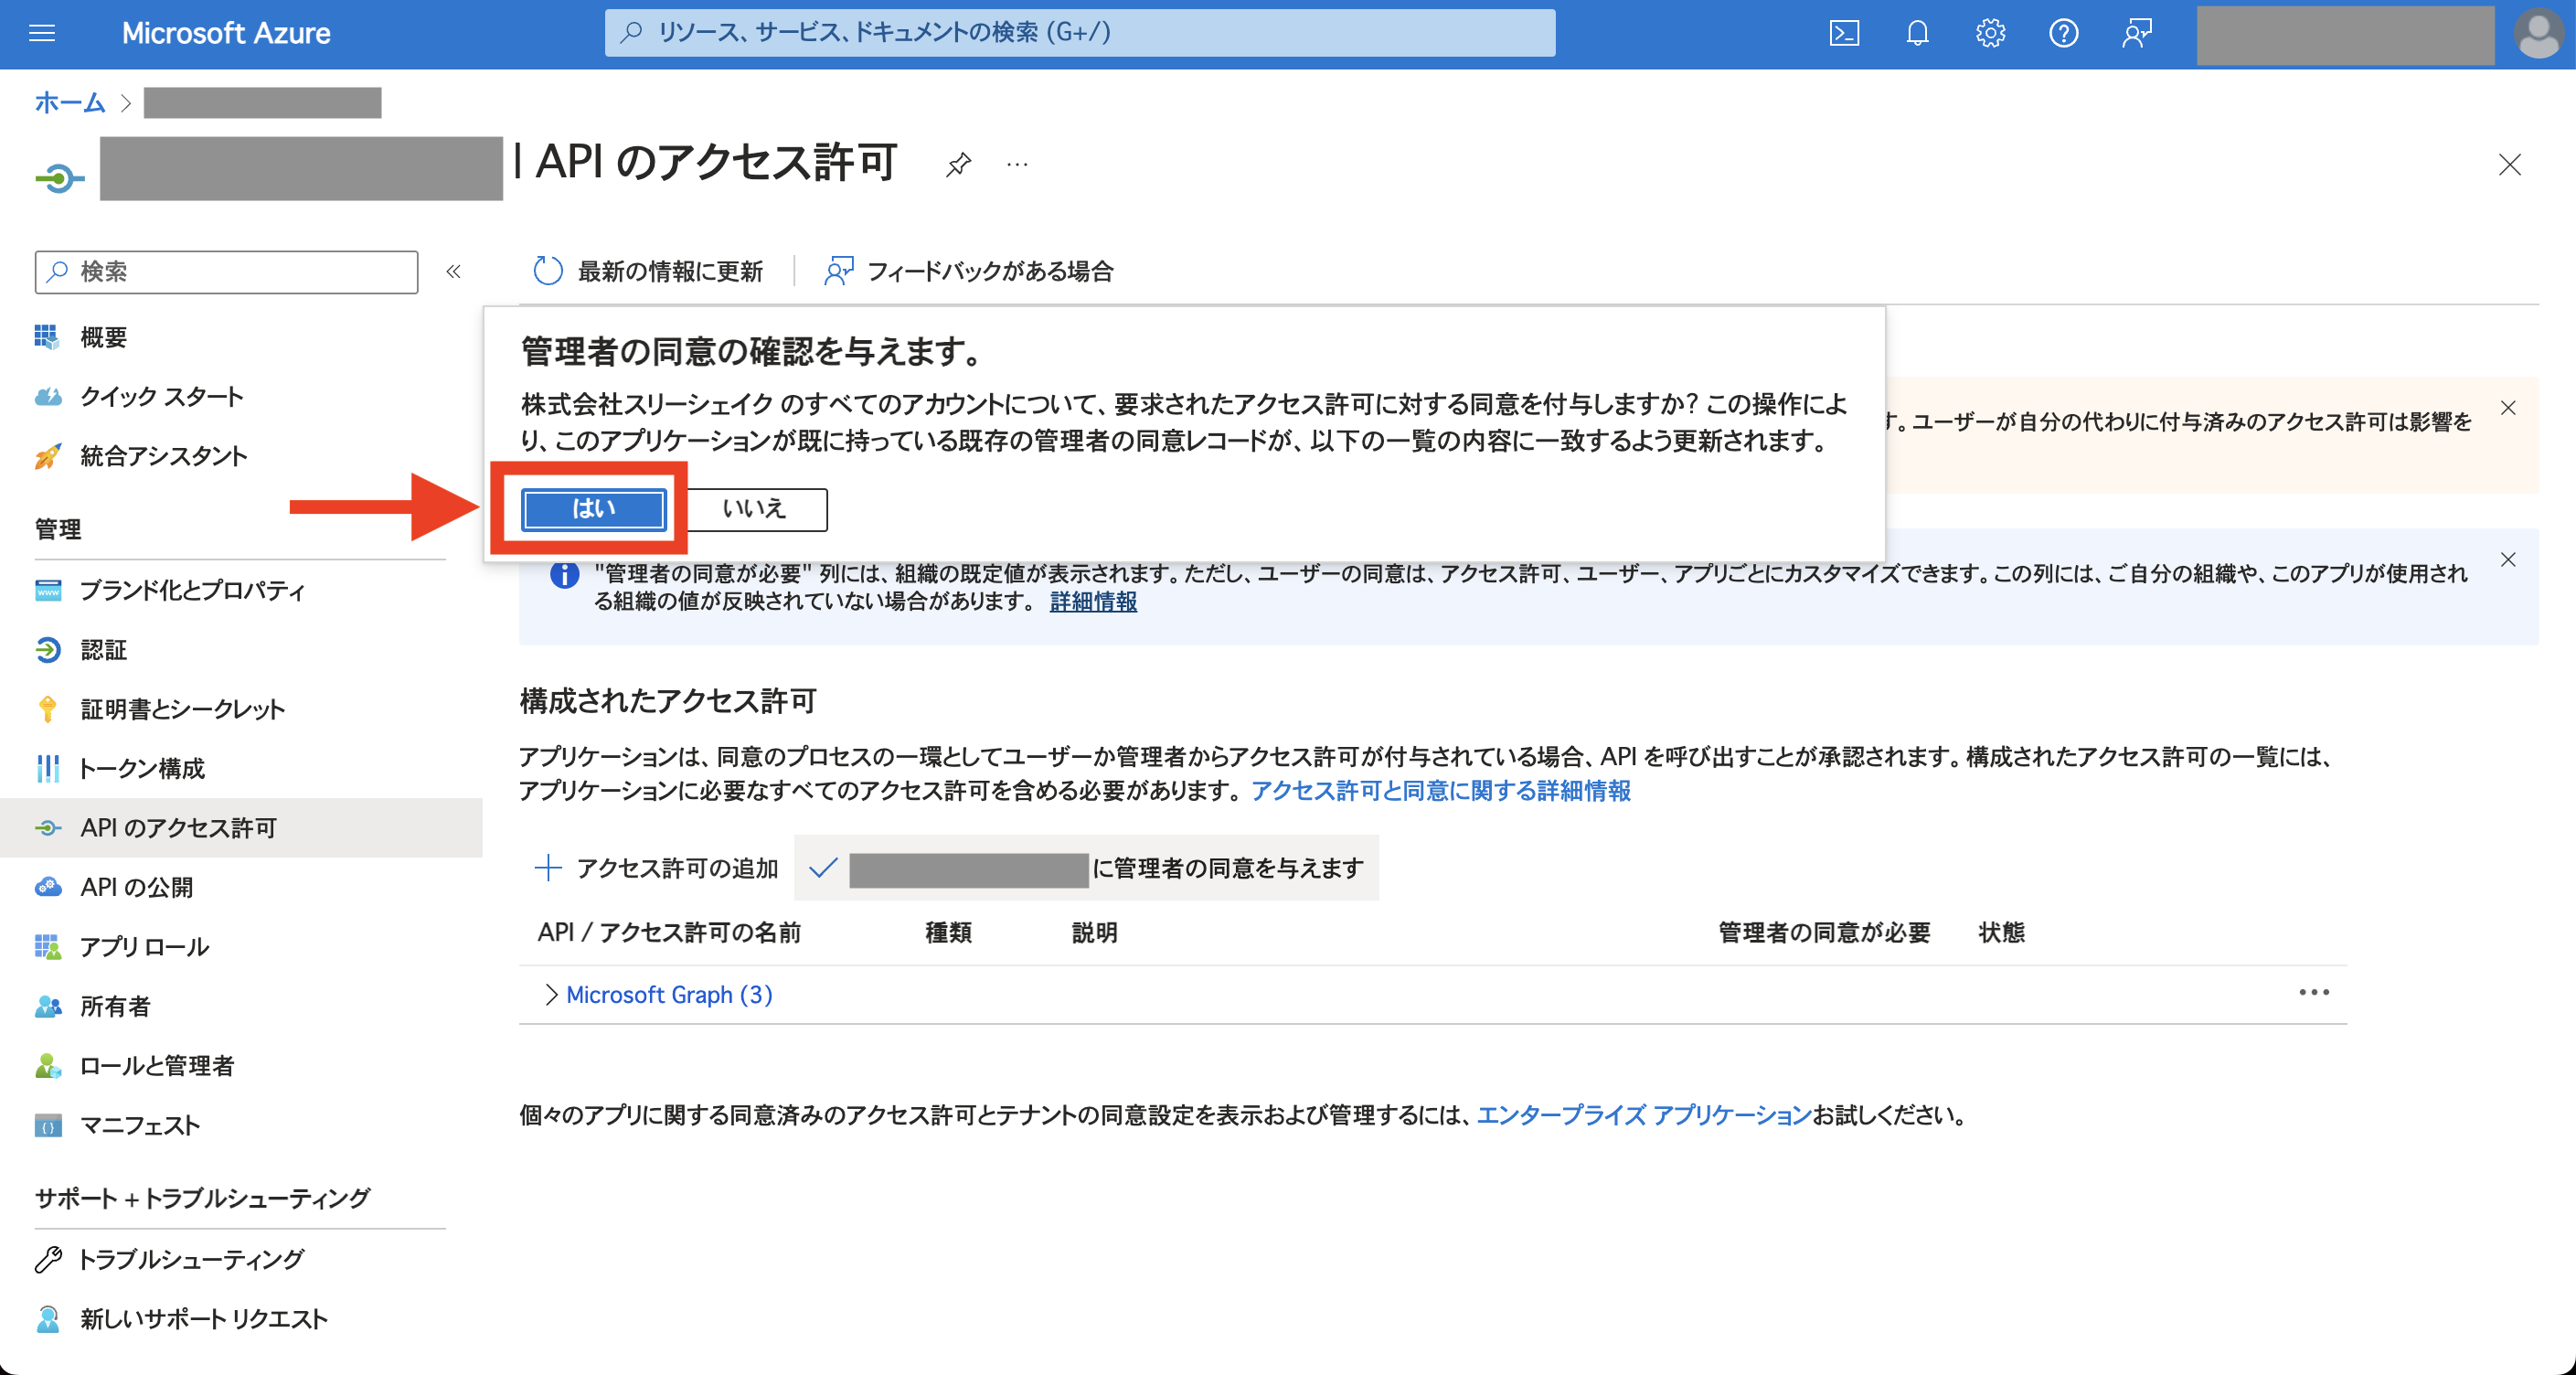2576x1375 pixels.
Task: Collapse the left navigation menu
Action: click(x=453, y=271)
